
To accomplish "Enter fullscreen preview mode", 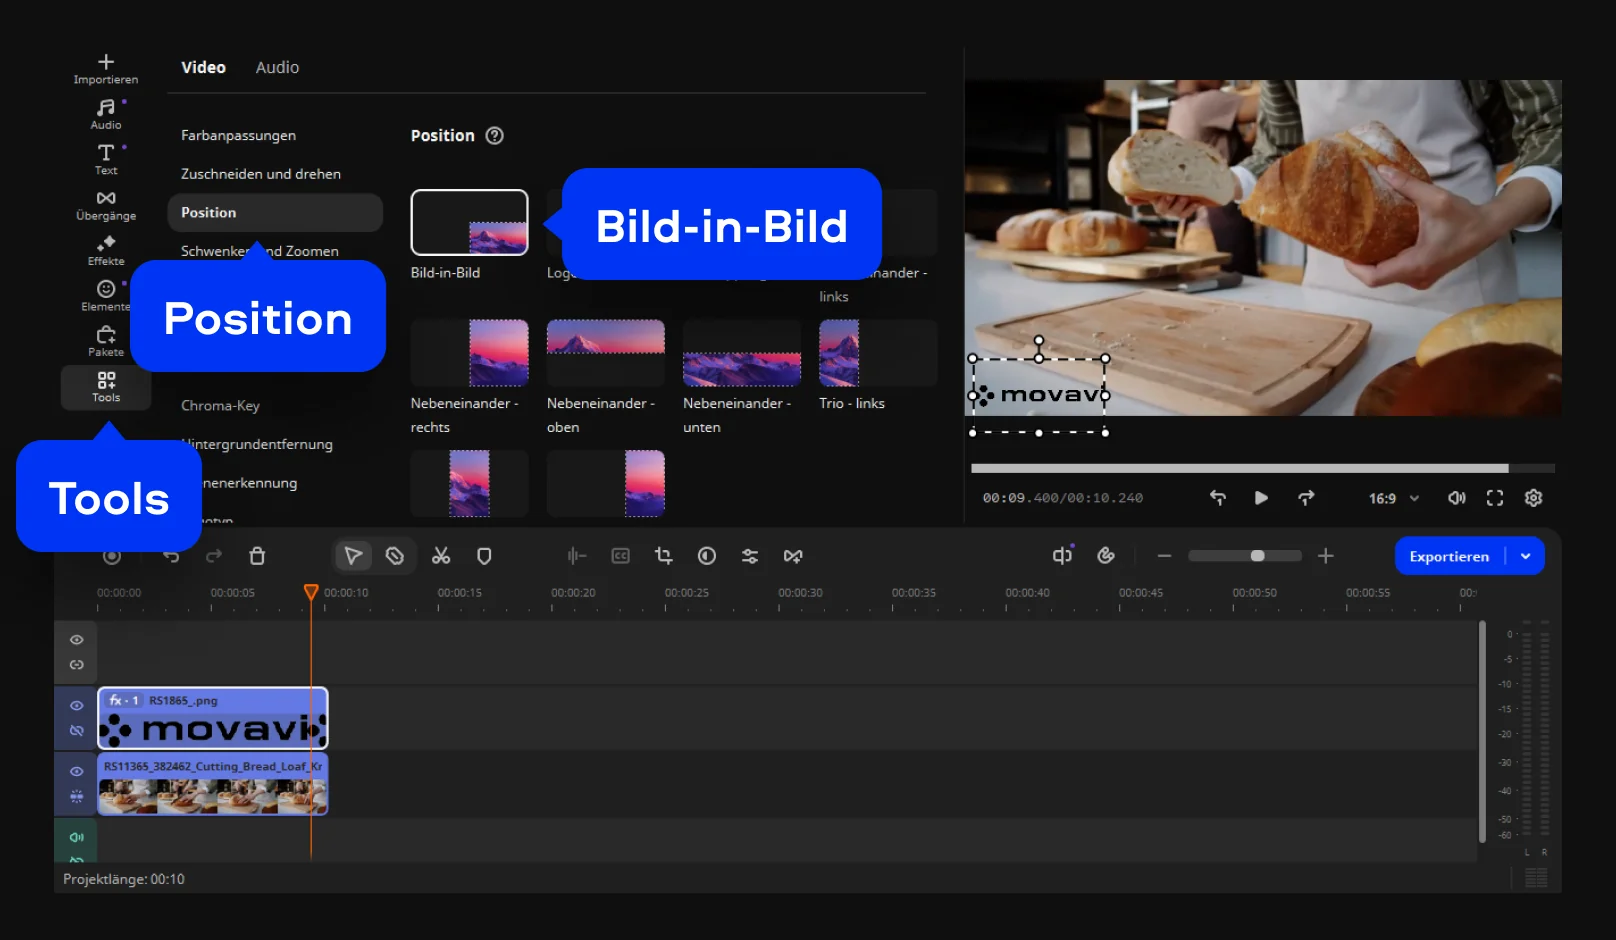I will 1495,498.
